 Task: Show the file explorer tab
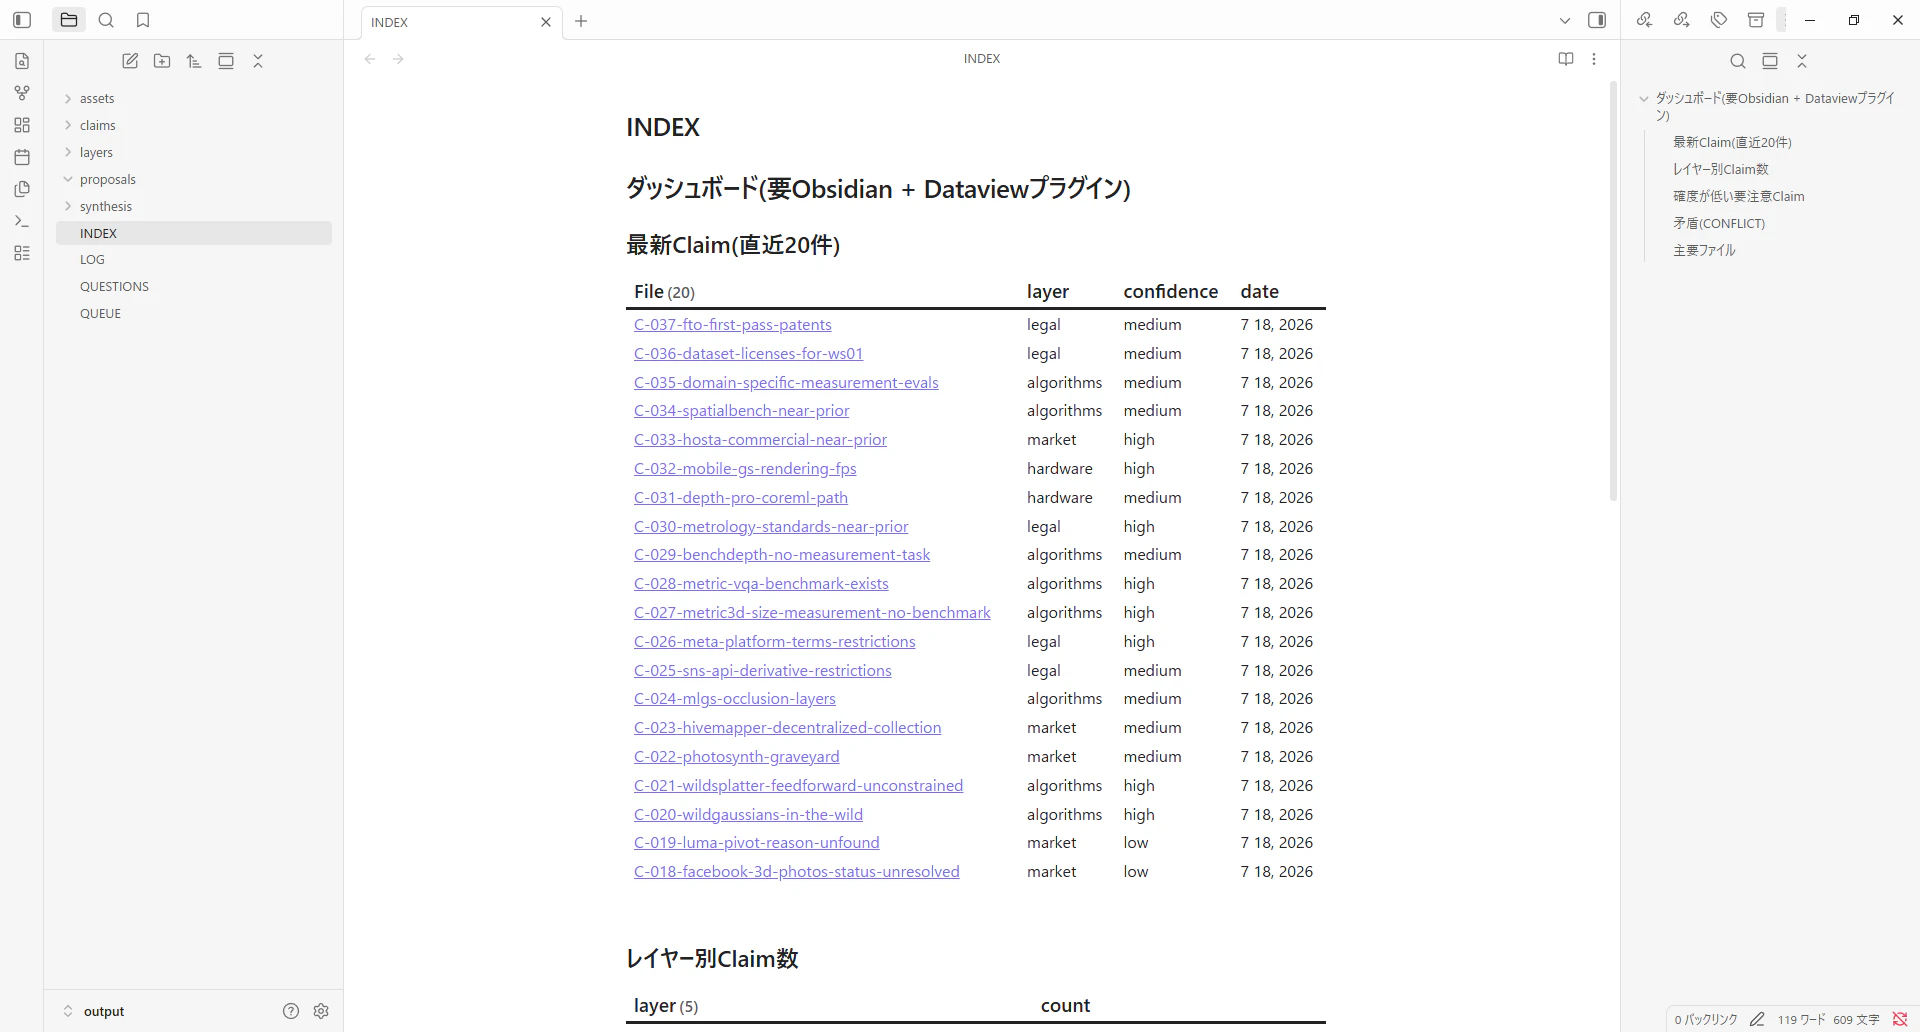pos(69,20)
